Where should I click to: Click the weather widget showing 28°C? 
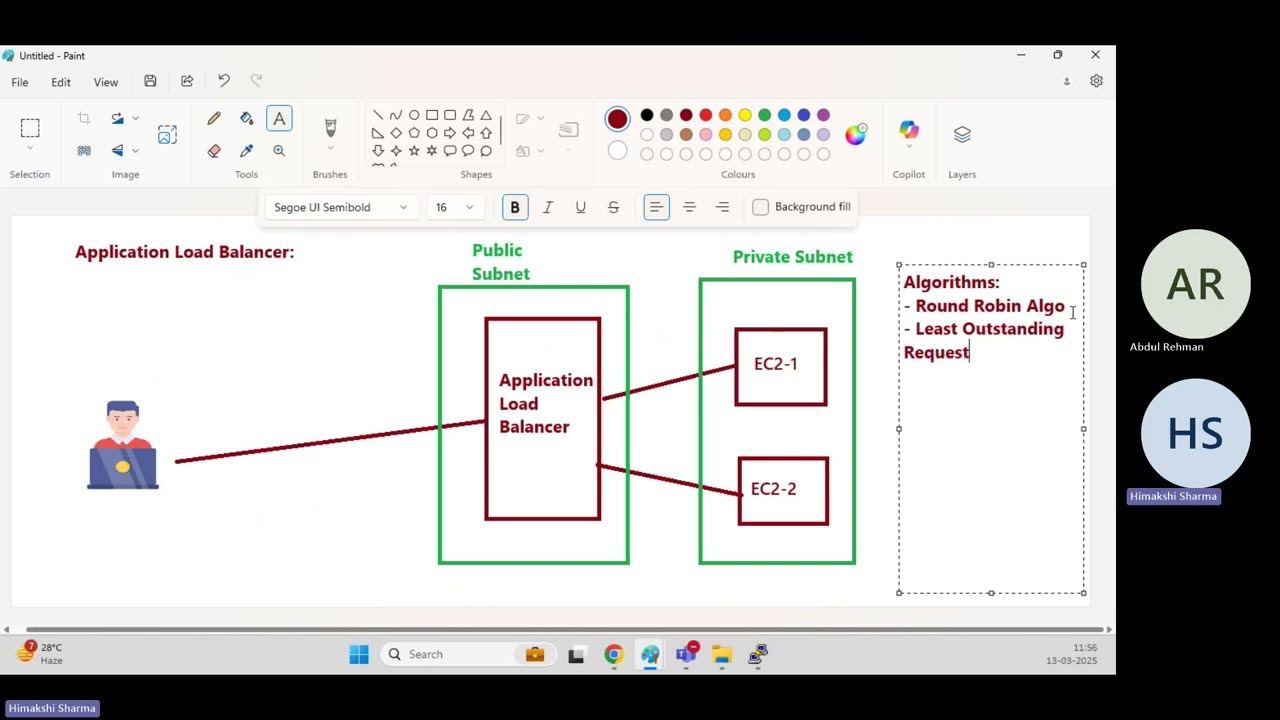pyautogui.click(x=41, y=654)
